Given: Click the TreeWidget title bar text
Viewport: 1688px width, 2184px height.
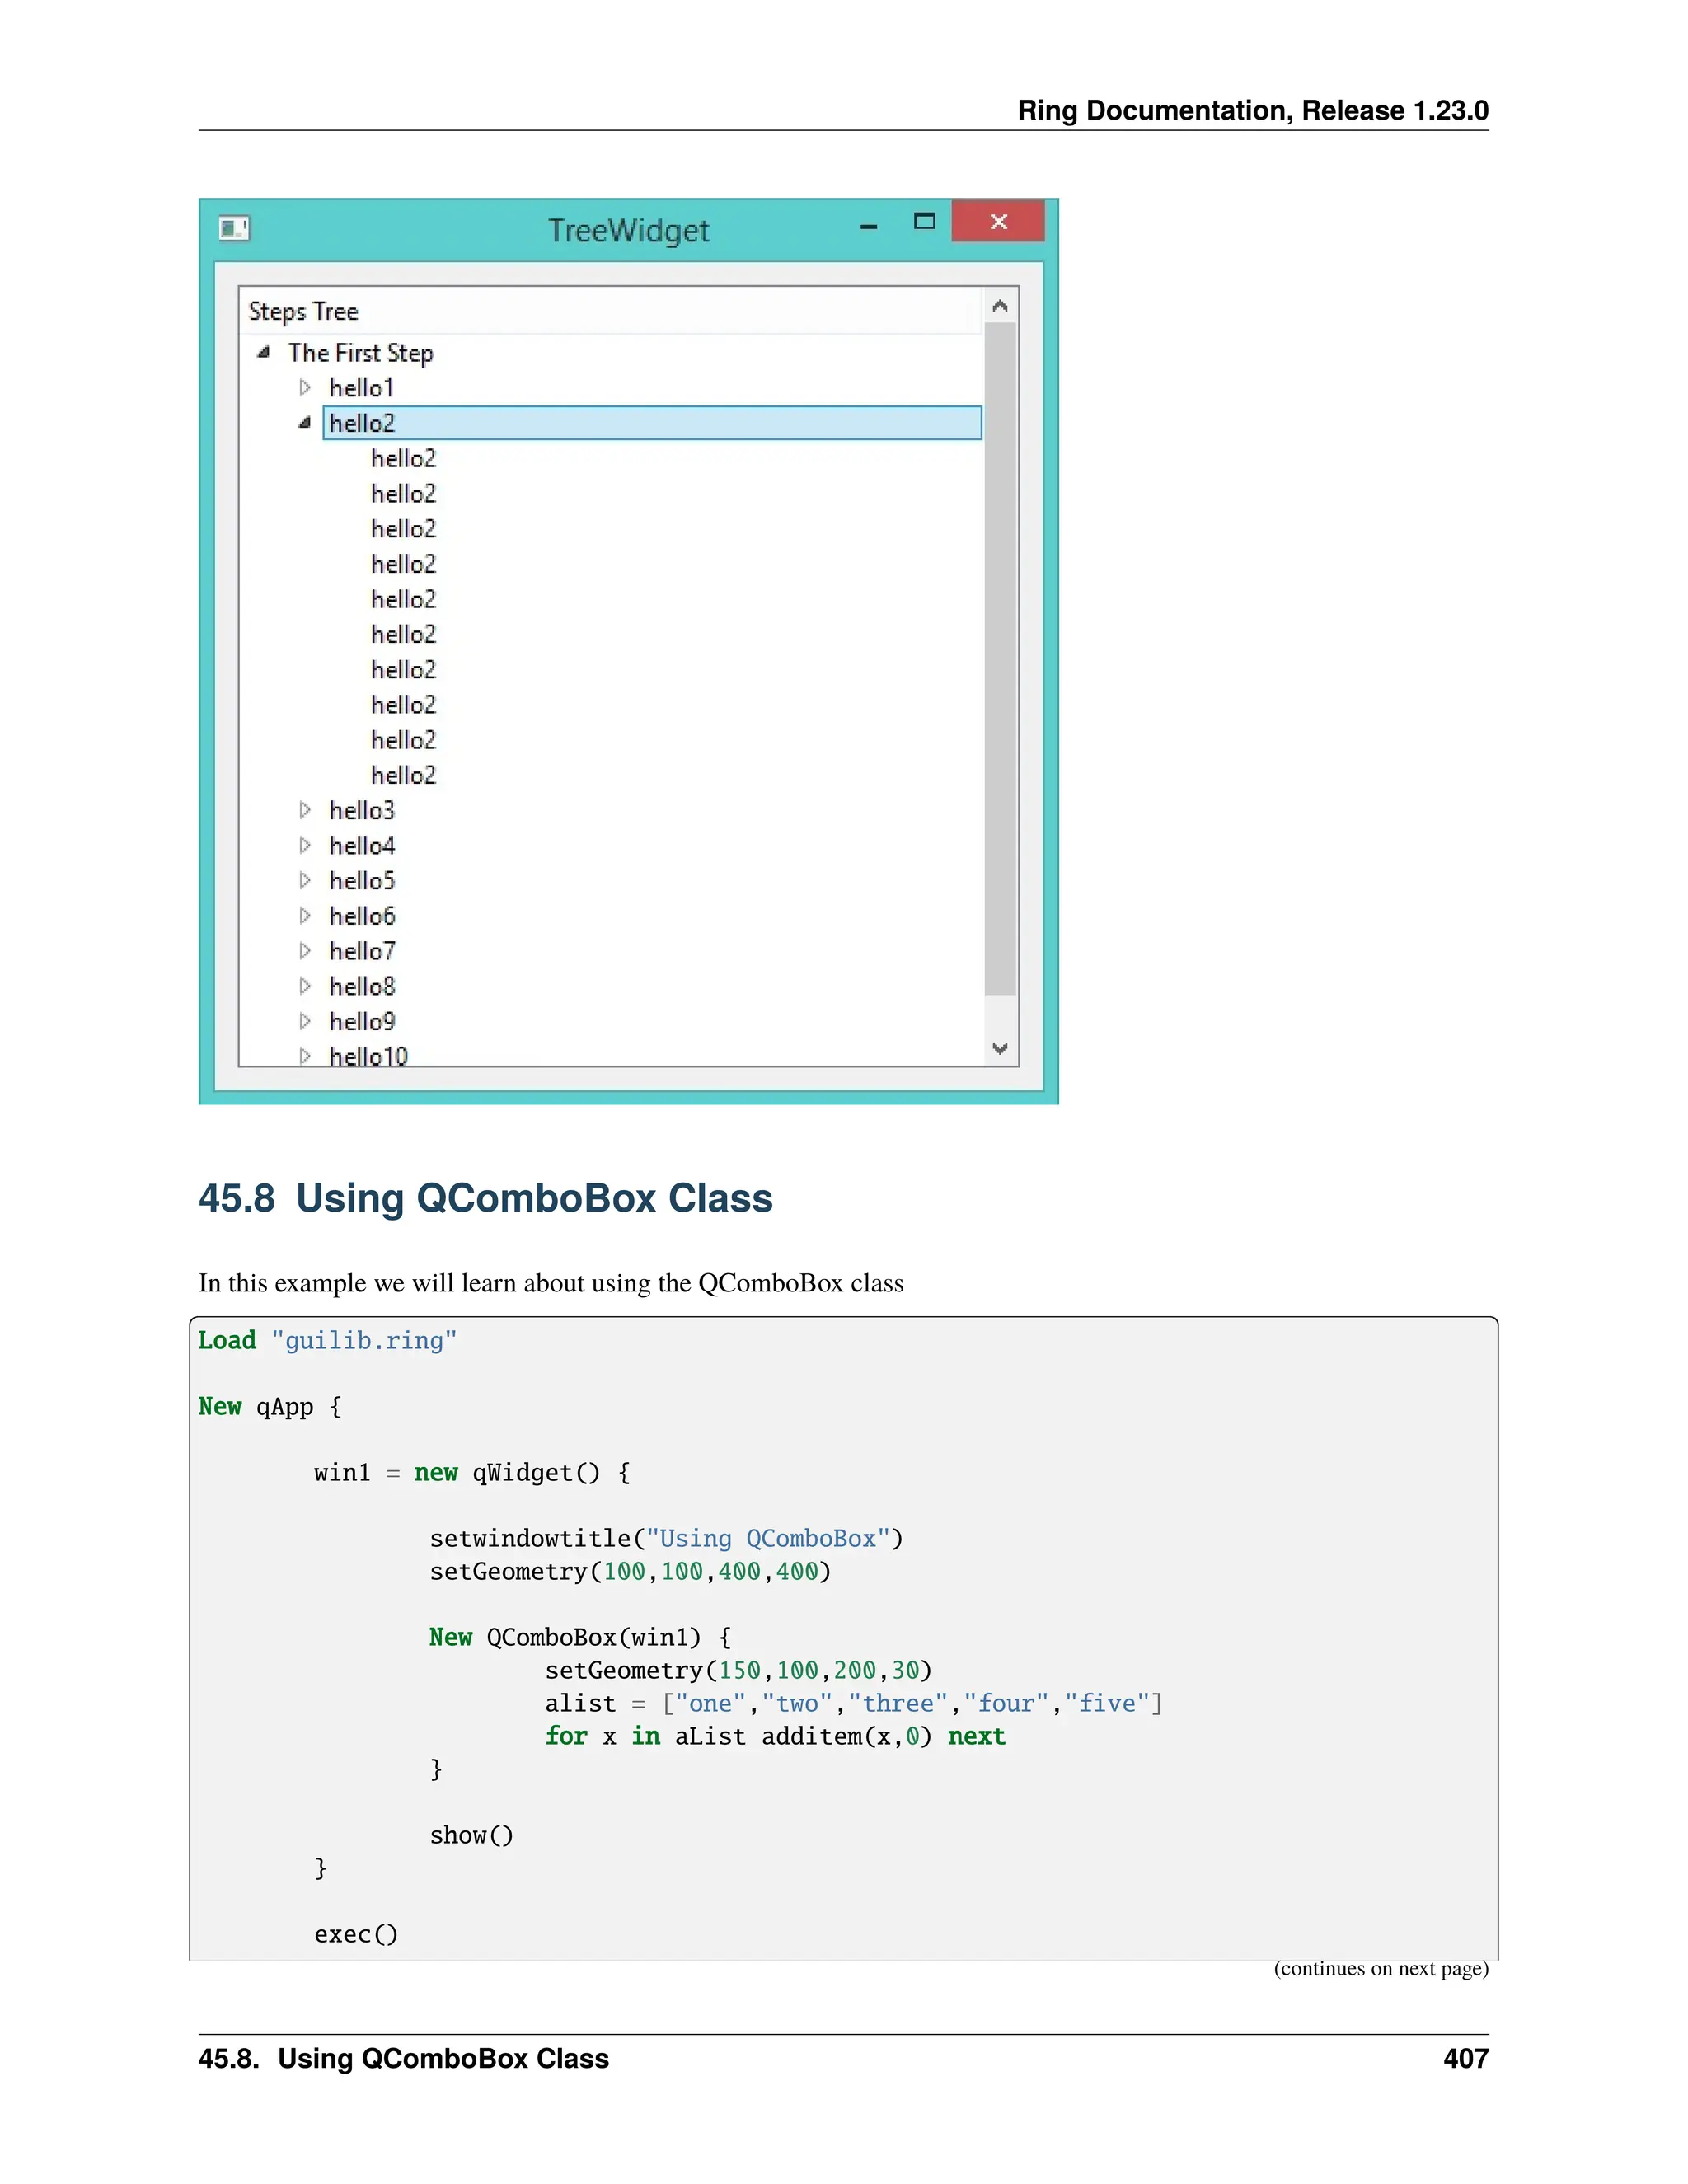Looking at the screenshot, I should coord(629,231).
